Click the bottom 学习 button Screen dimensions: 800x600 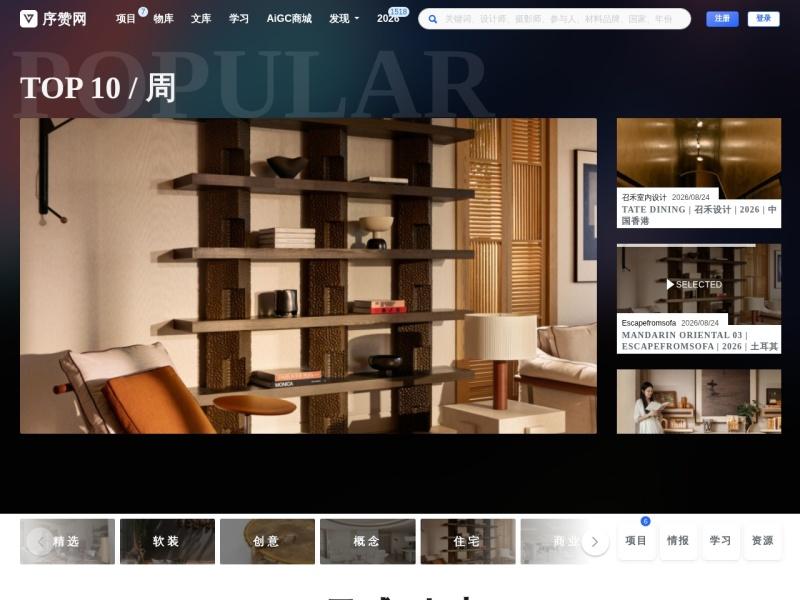click(720, 541)
